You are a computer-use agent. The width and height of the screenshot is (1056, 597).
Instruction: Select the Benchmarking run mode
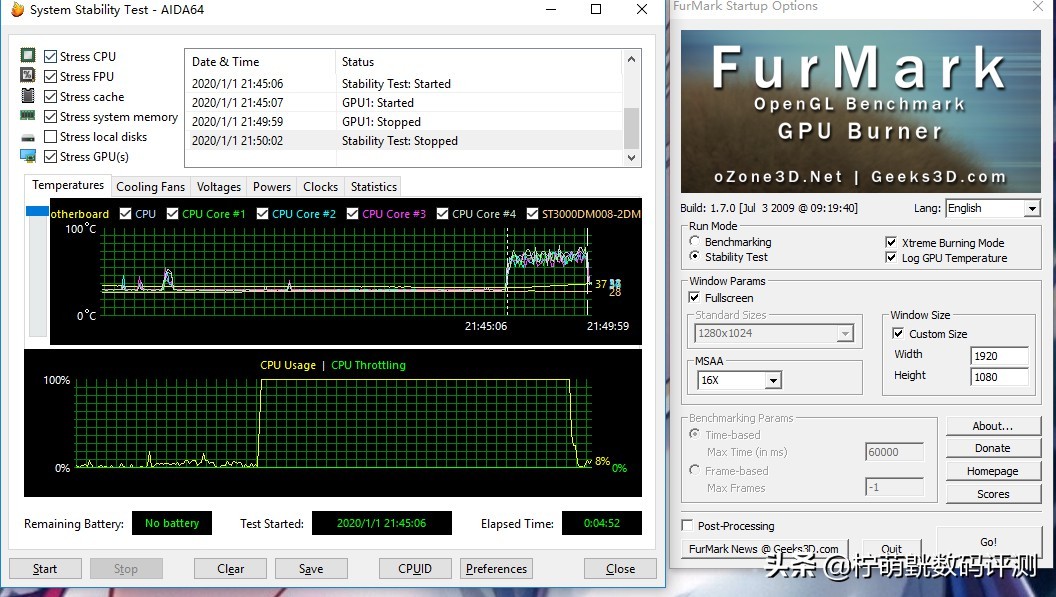click(x=695, y=242)
